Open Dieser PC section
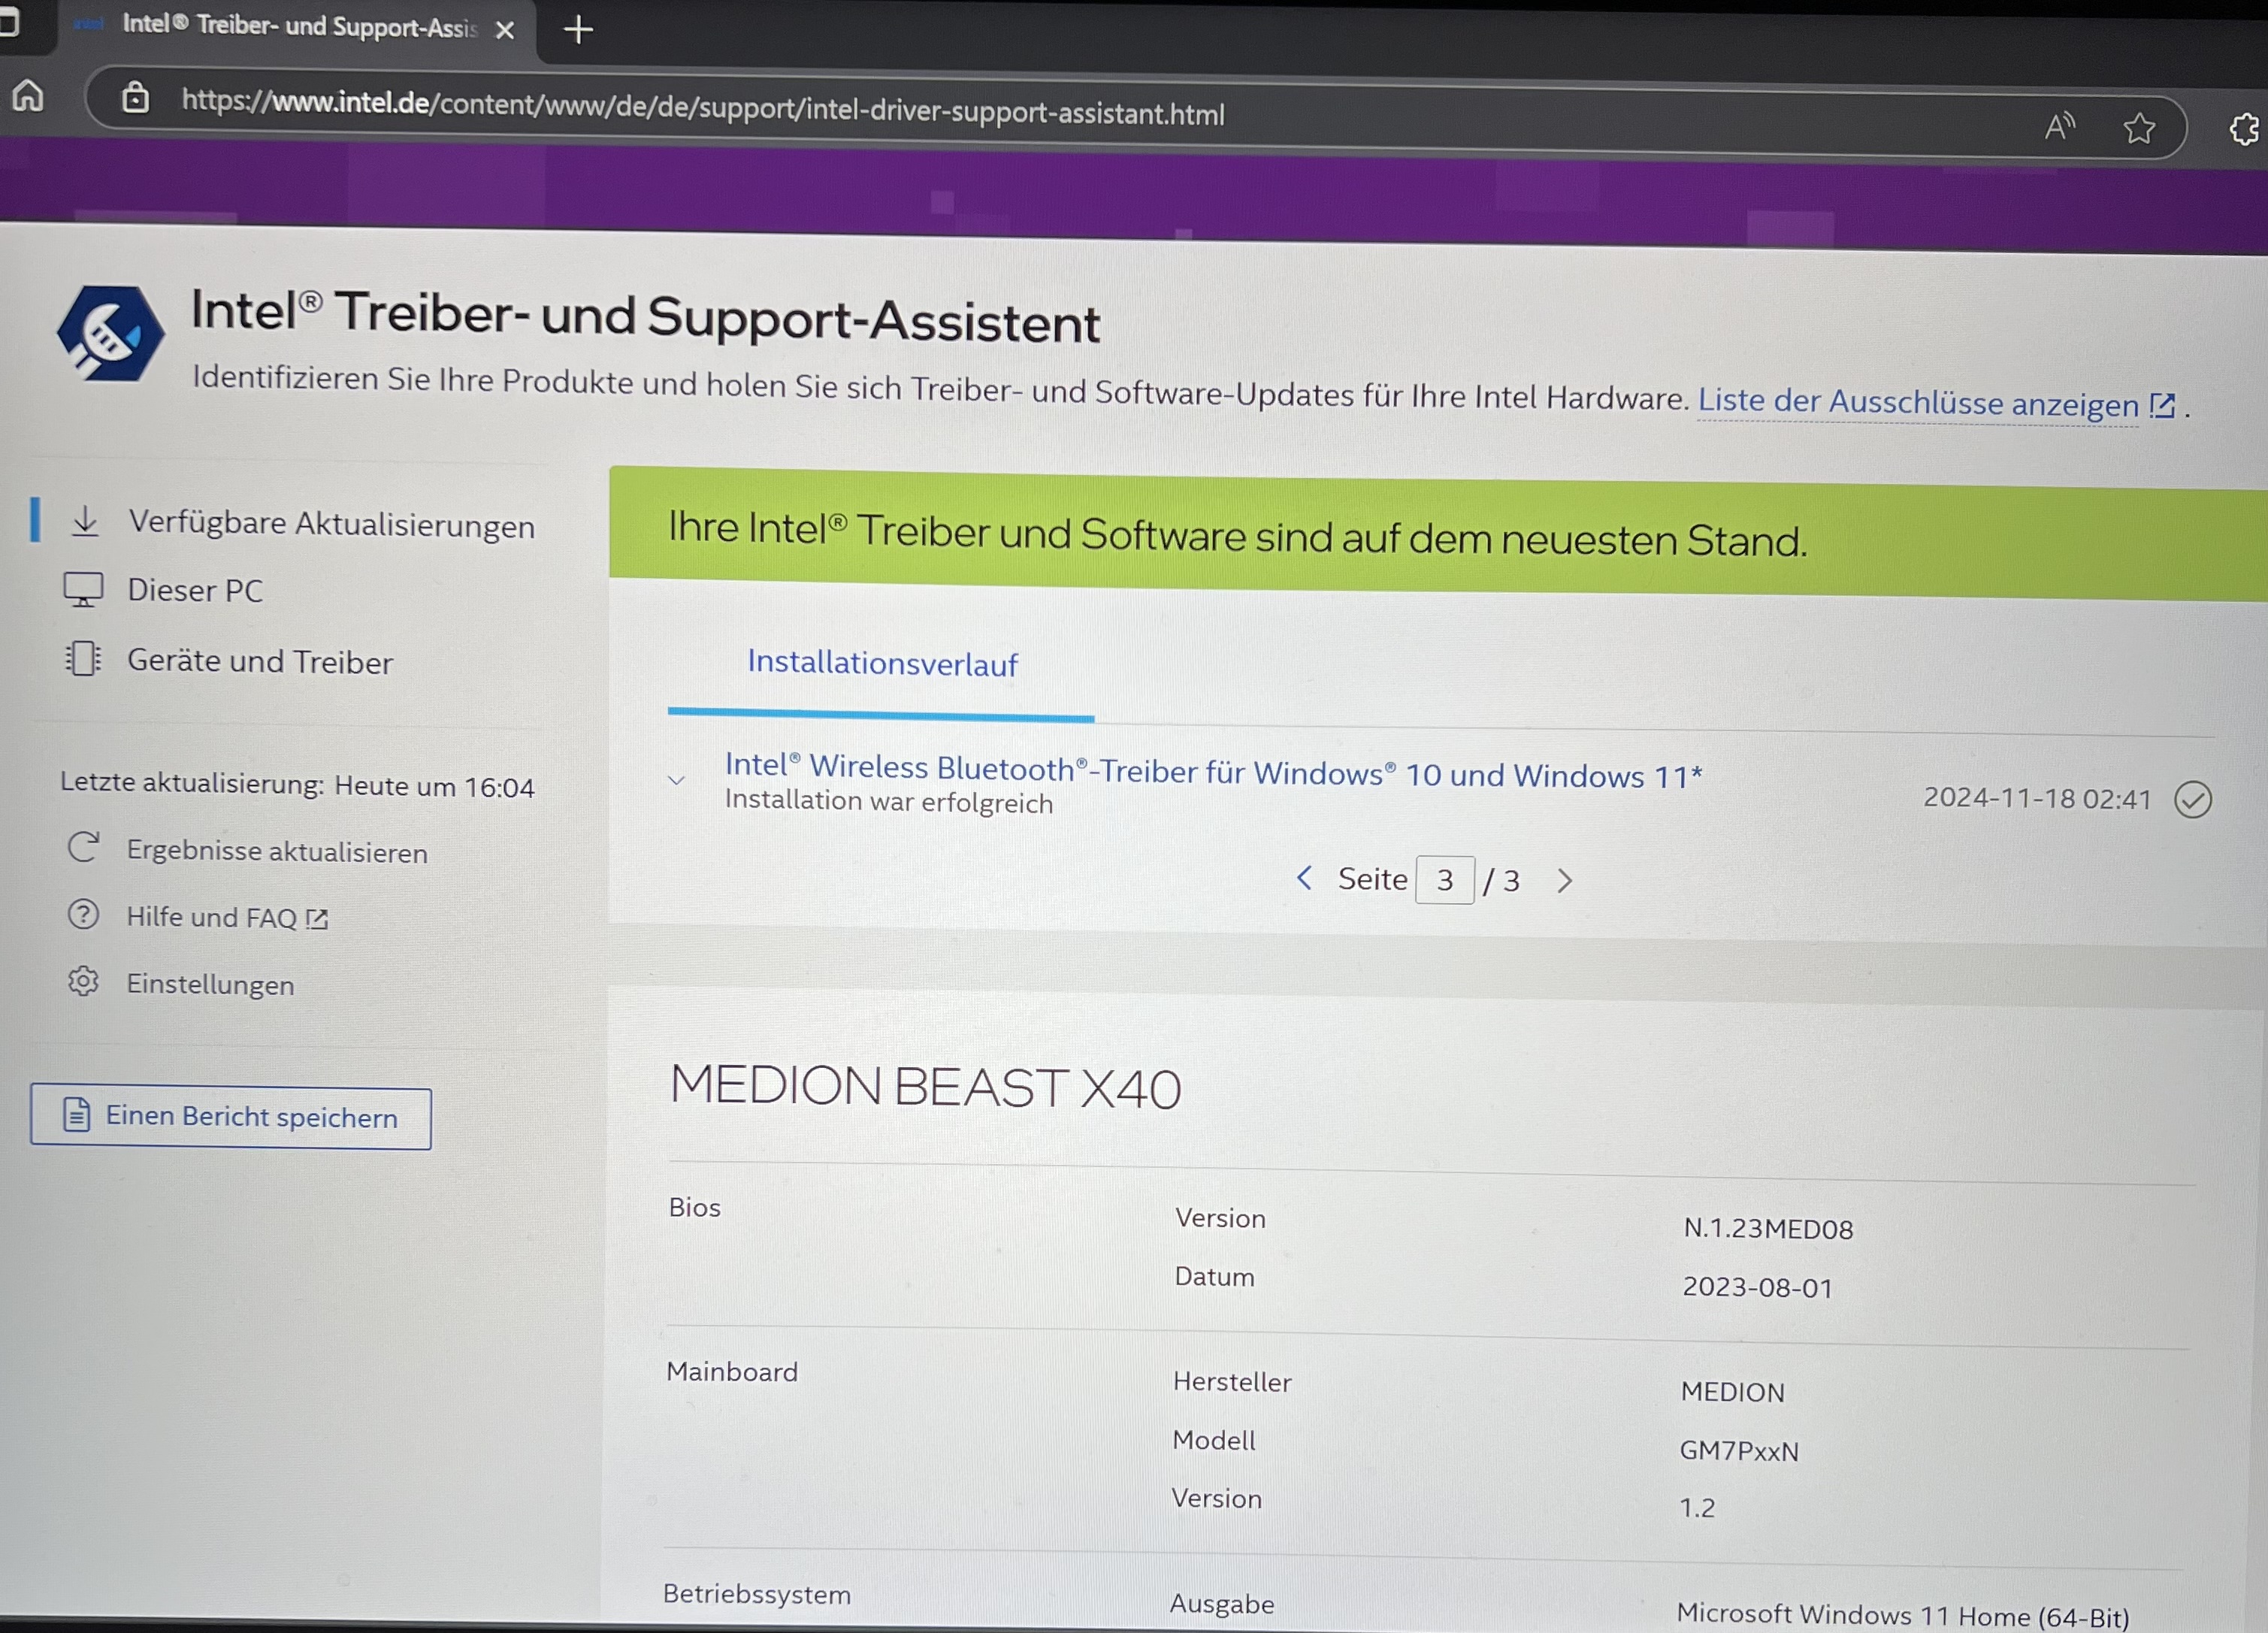Screen dimensions: 2268x1633 coord(195,591)
